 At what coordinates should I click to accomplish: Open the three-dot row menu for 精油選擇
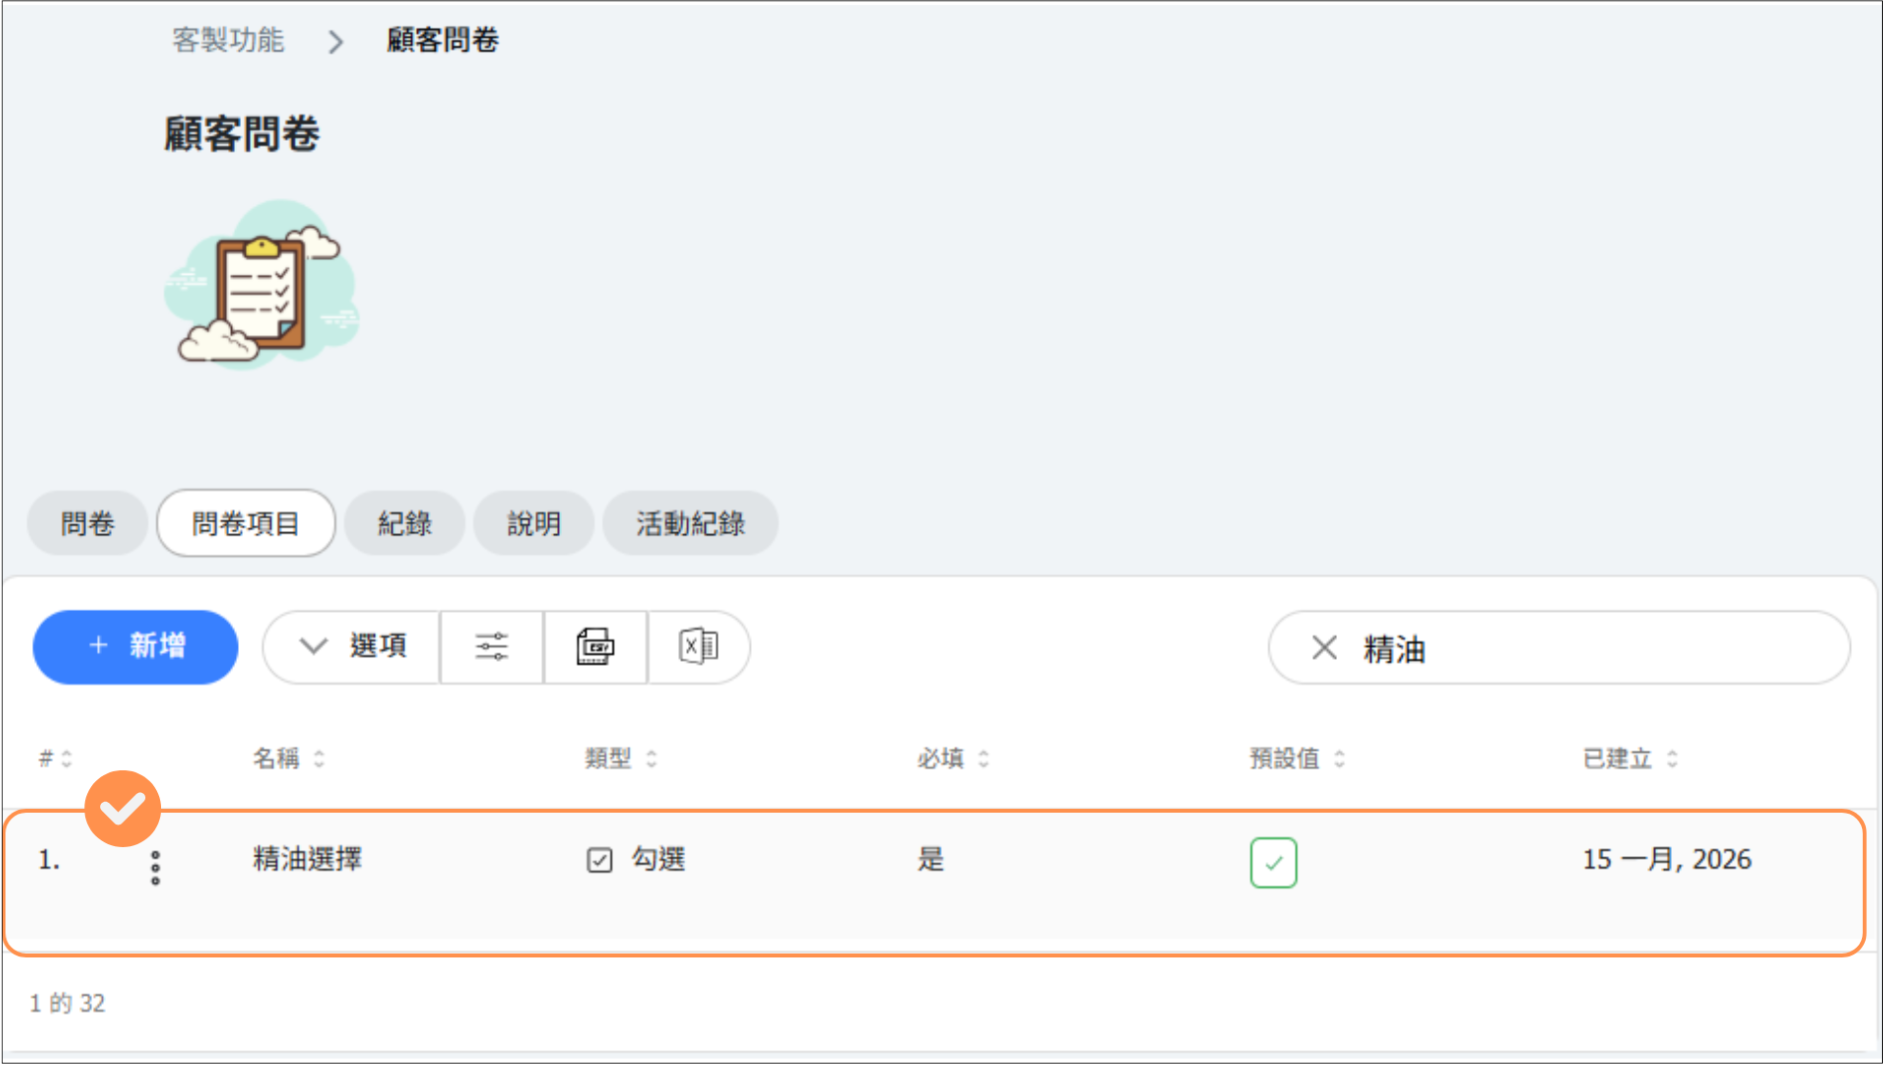pos(155,868)
